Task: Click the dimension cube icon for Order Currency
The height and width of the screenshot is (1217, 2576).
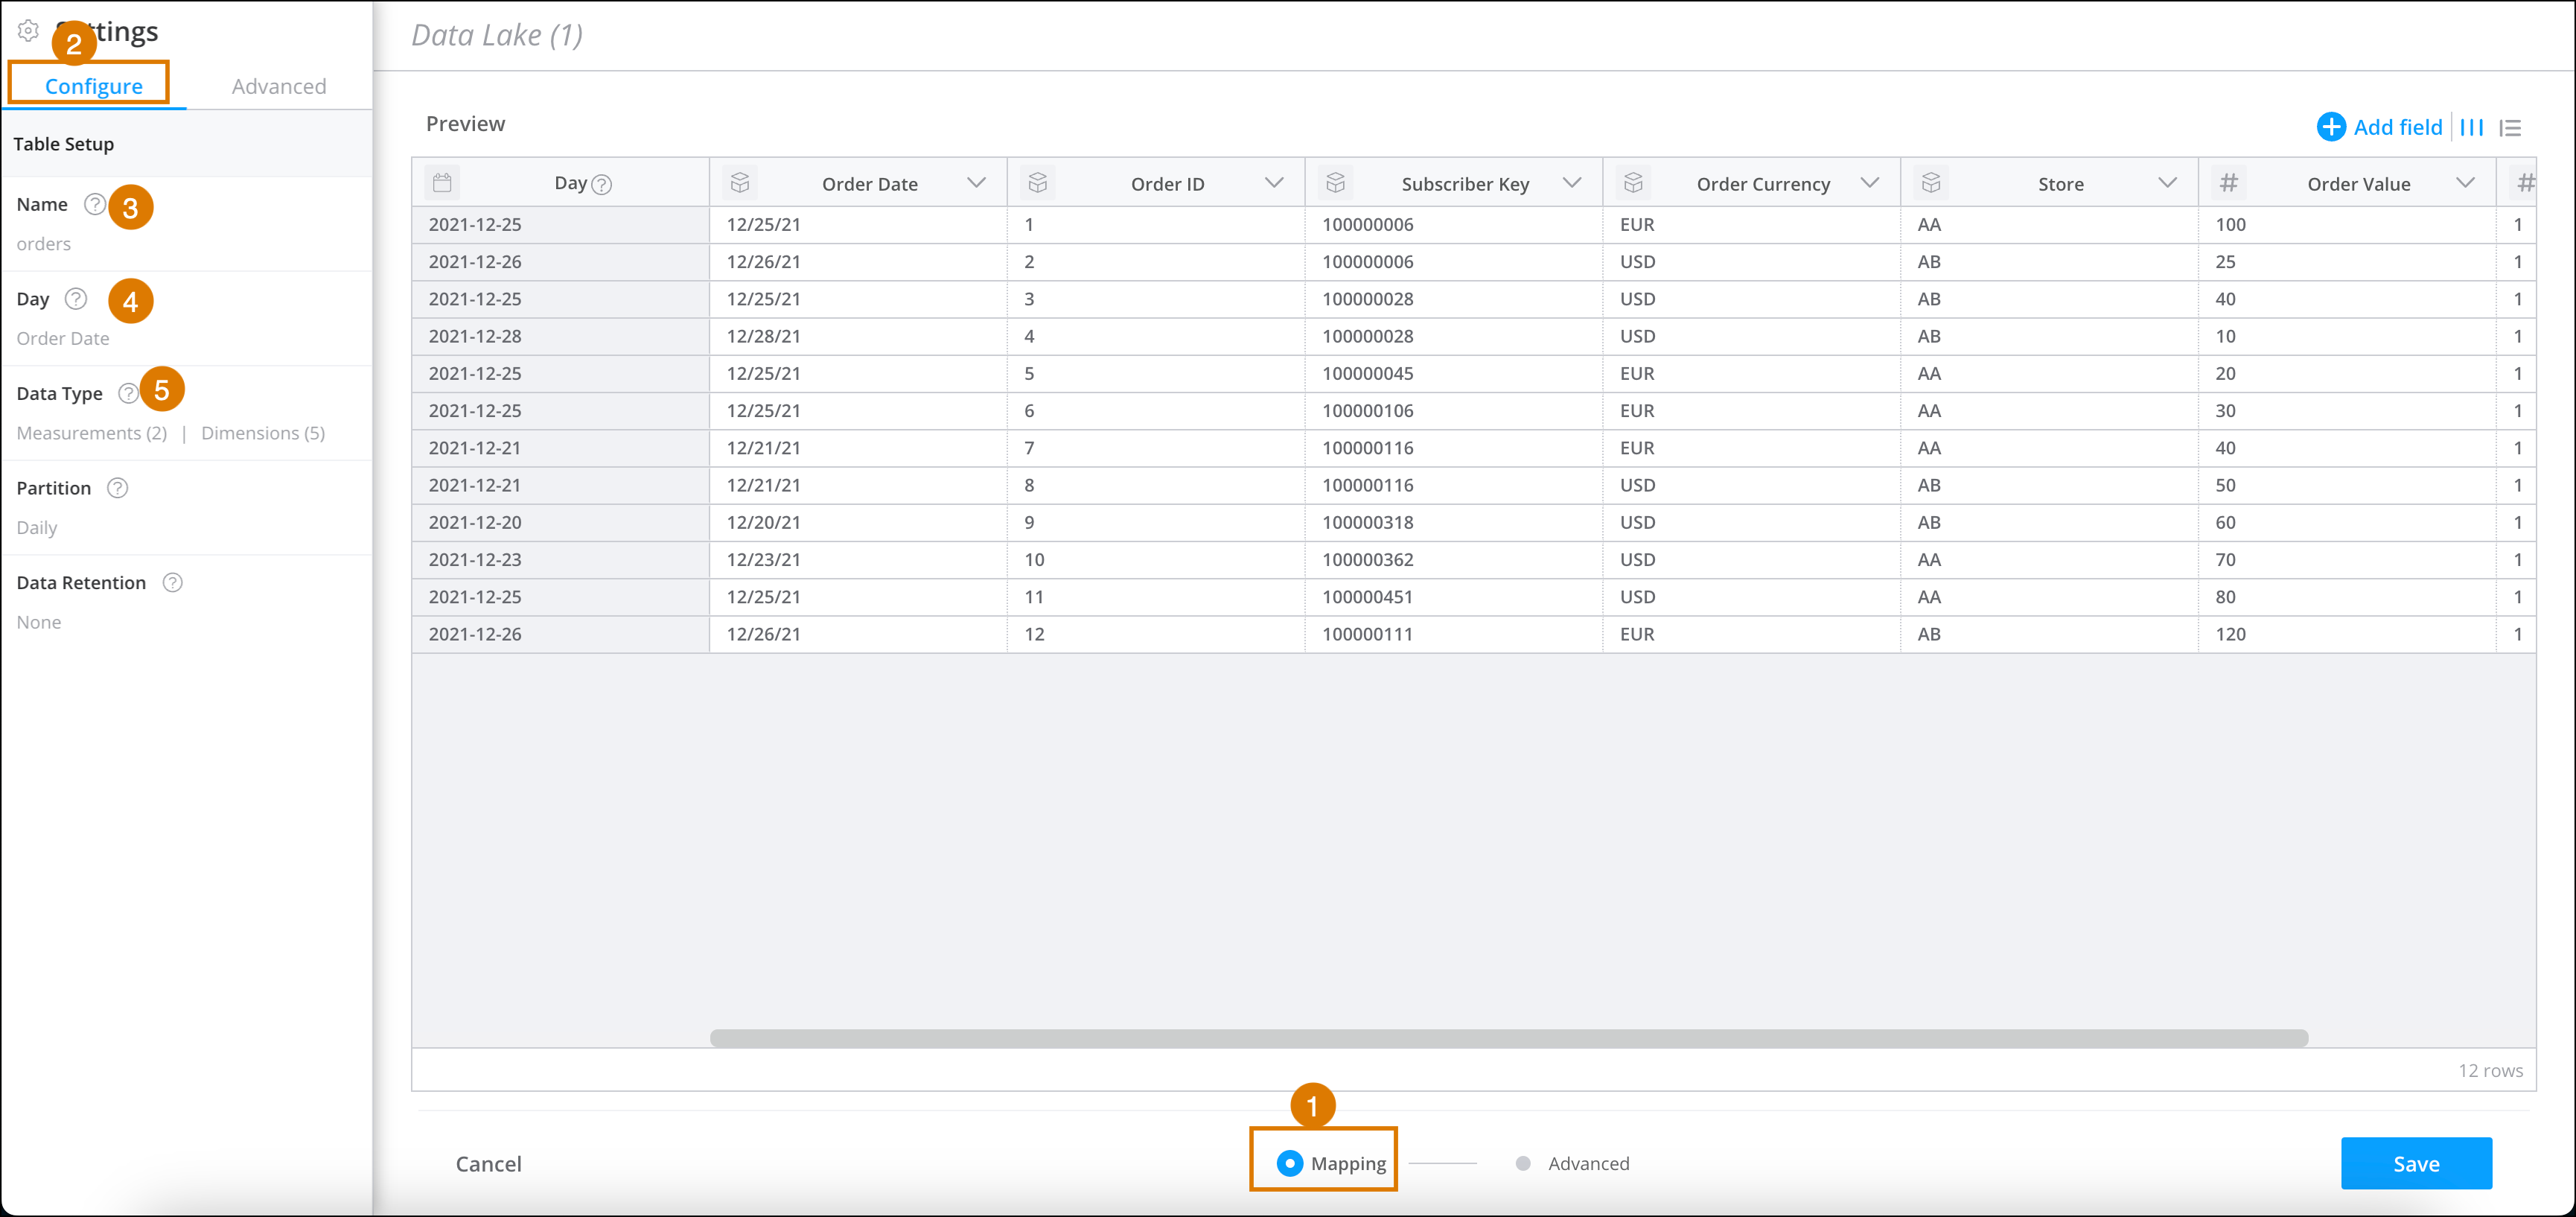Action: (1634, 183)
